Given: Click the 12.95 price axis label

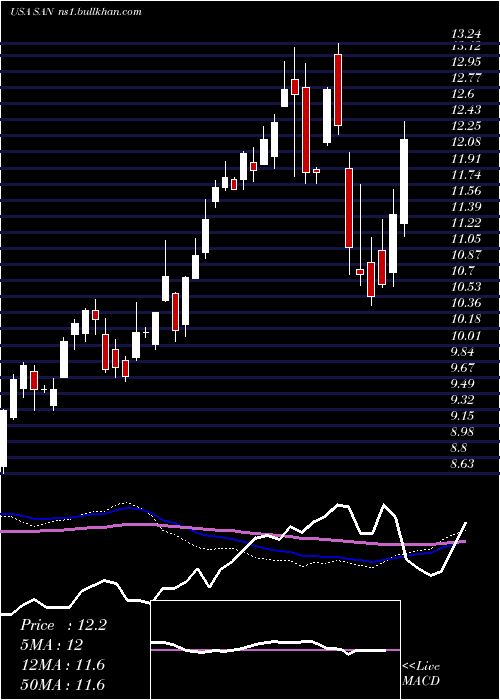Looking at the screenshot, I should click(x=467, y=62).
